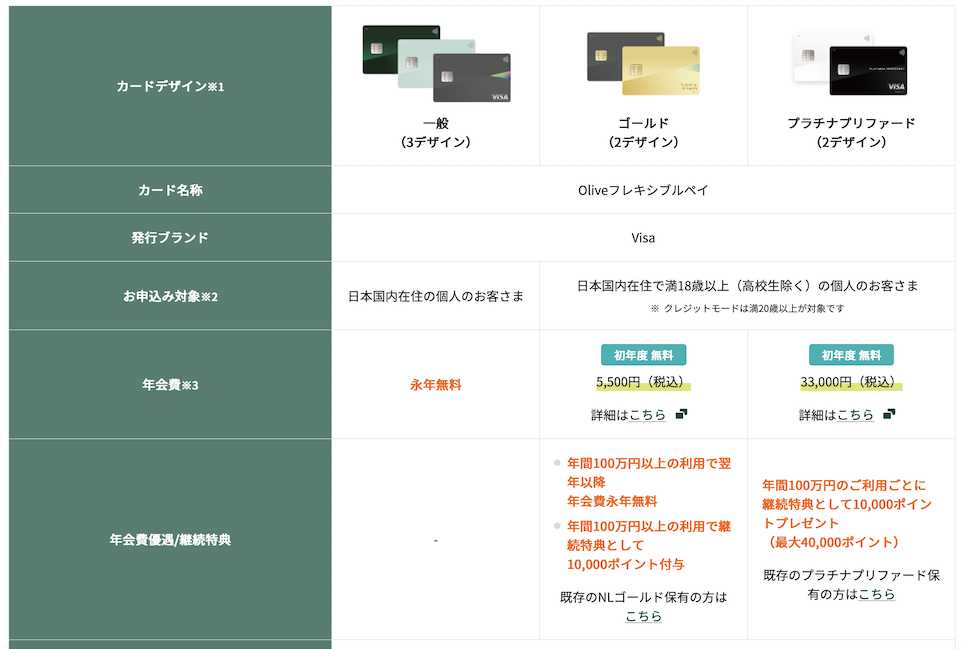Click the 一般 (3デザイン) label
The image size is (965, 649).
(436, 132)
